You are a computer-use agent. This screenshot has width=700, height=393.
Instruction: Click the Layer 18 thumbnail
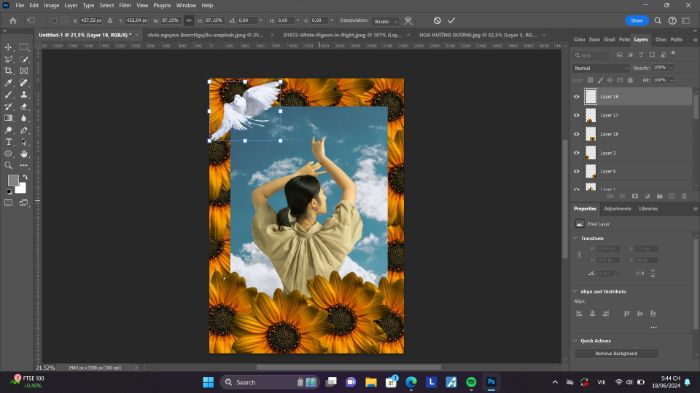(591, 96)
